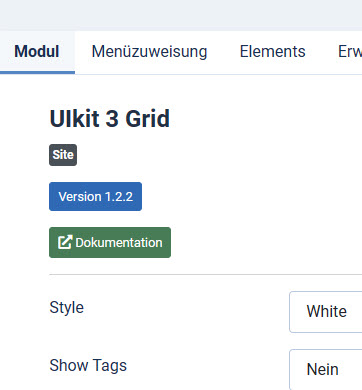
Task: Click the word Grid in the module title
Action: [148, 118]
